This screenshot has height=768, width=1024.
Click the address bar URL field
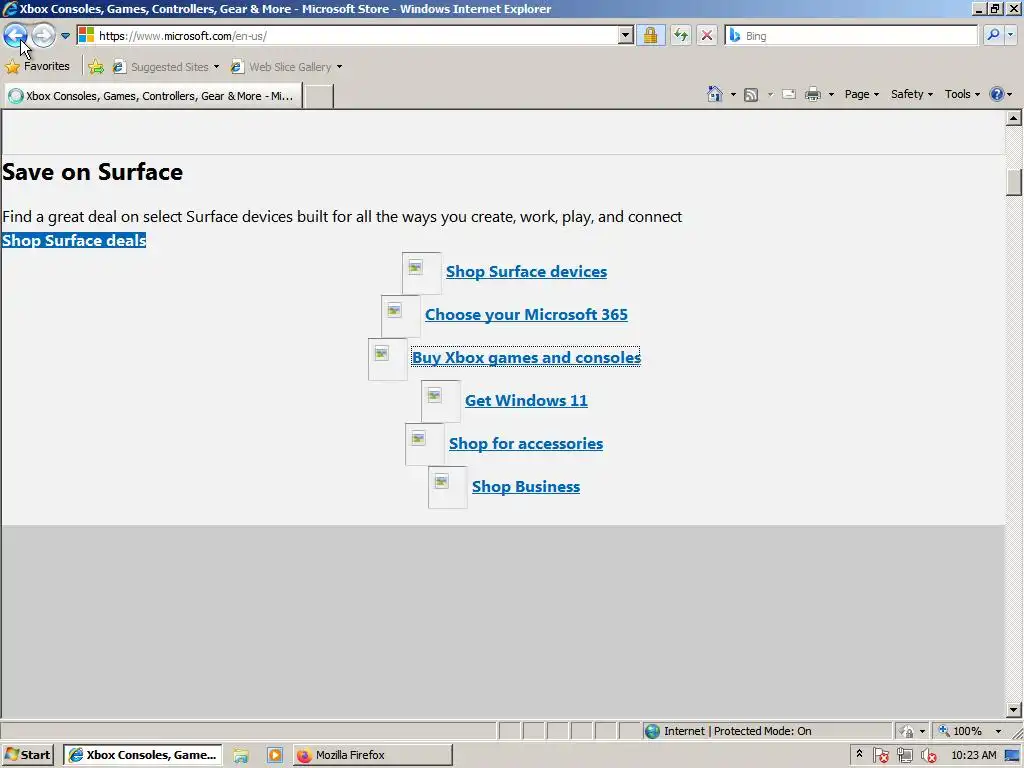click(346, 36)
